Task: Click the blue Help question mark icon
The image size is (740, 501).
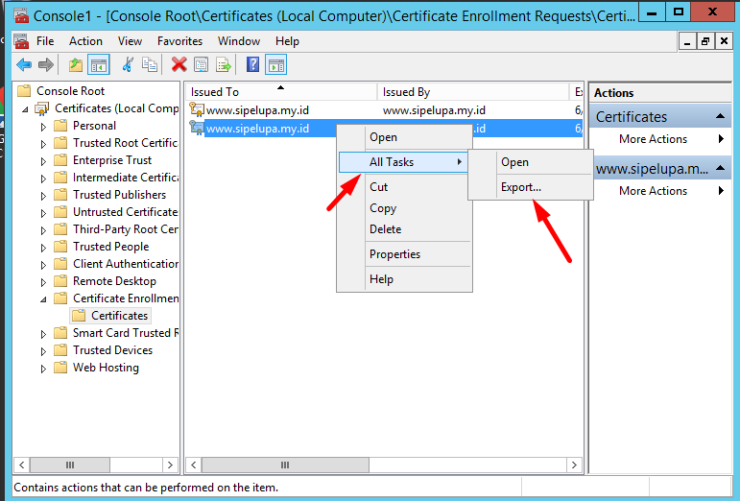Action: [253, 65]
